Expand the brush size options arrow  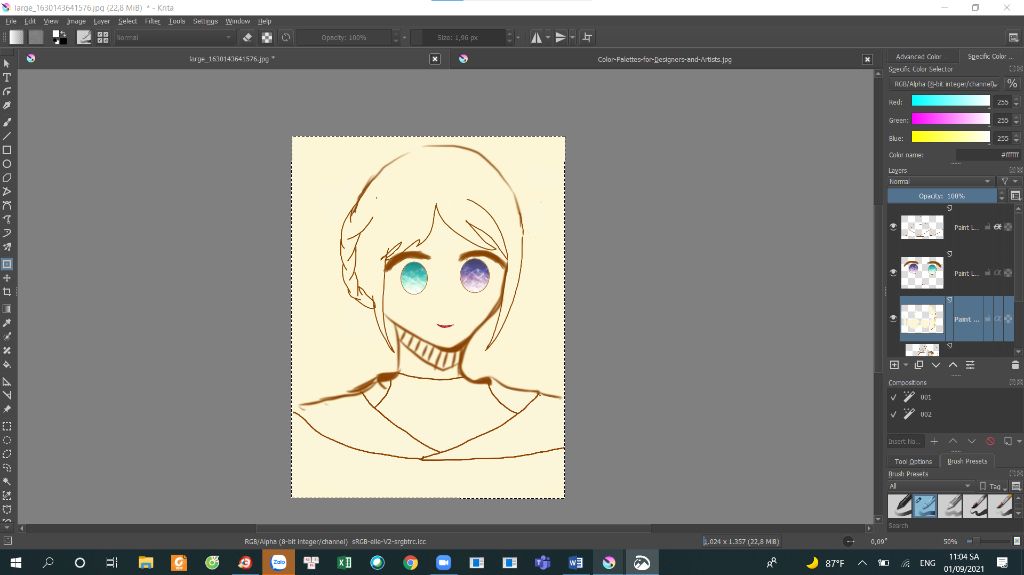click(x=518, y=37)
